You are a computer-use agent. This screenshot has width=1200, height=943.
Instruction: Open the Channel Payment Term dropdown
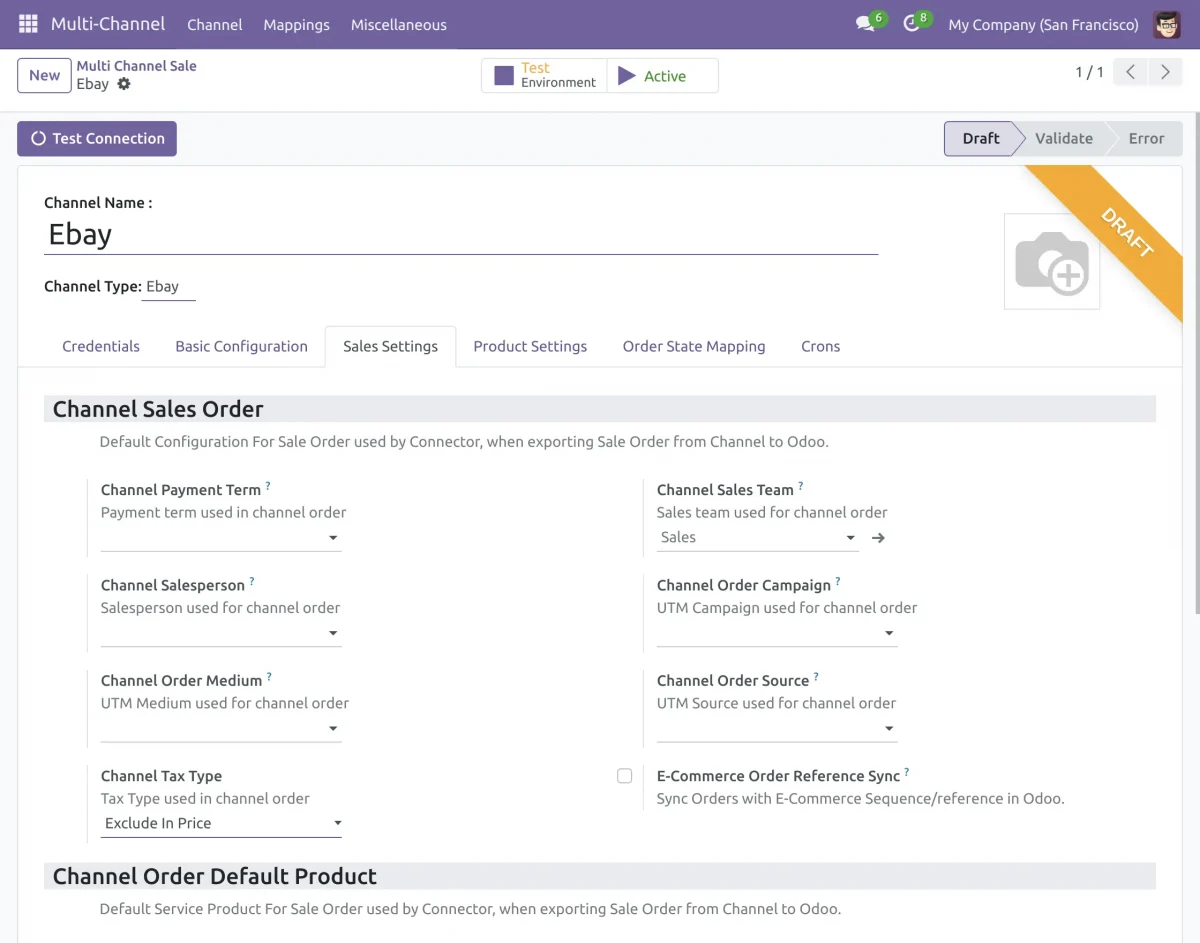click(x=332, y=537)
